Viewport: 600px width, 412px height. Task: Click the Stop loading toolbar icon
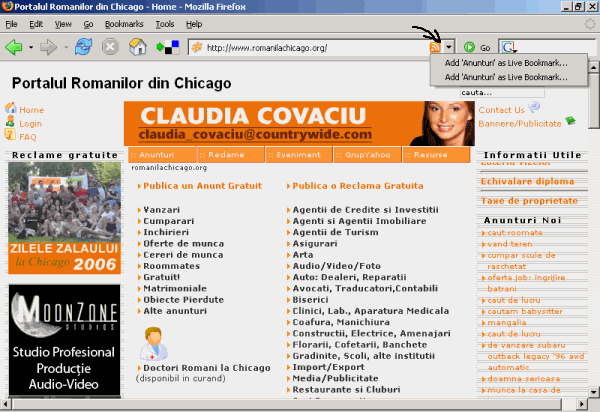[111, 47]
